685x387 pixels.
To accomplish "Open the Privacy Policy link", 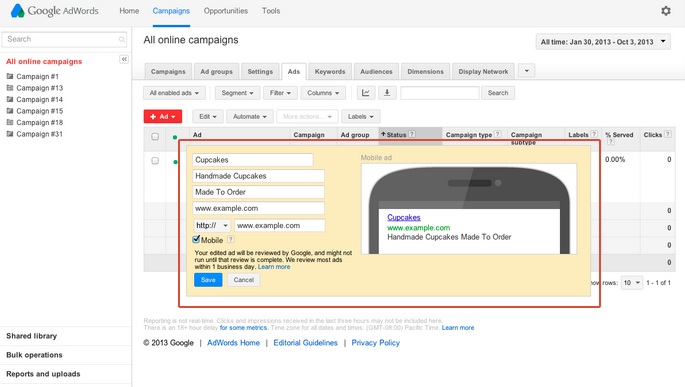I will [375, 343].
